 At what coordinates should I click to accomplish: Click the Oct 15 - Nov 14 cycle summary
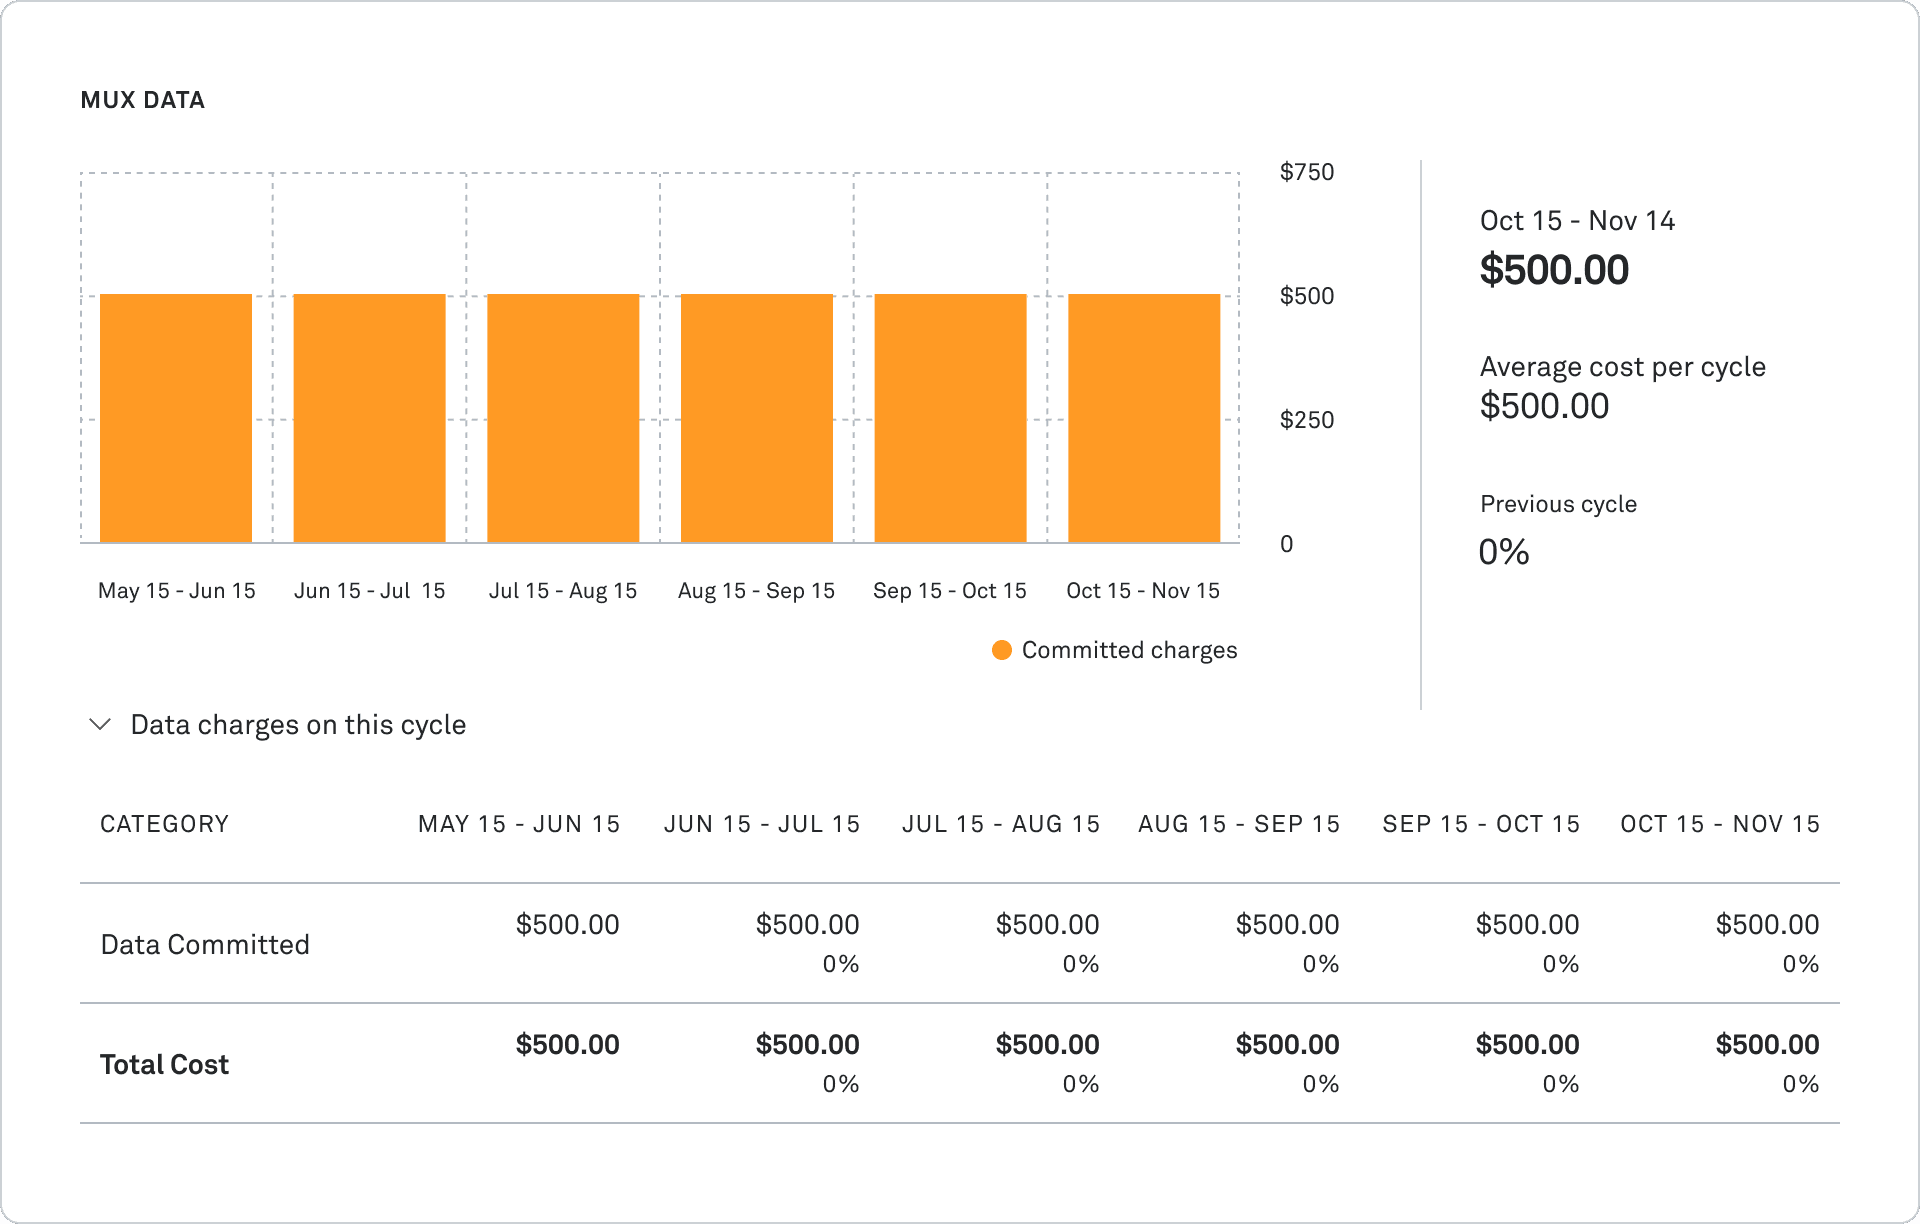1577,220
